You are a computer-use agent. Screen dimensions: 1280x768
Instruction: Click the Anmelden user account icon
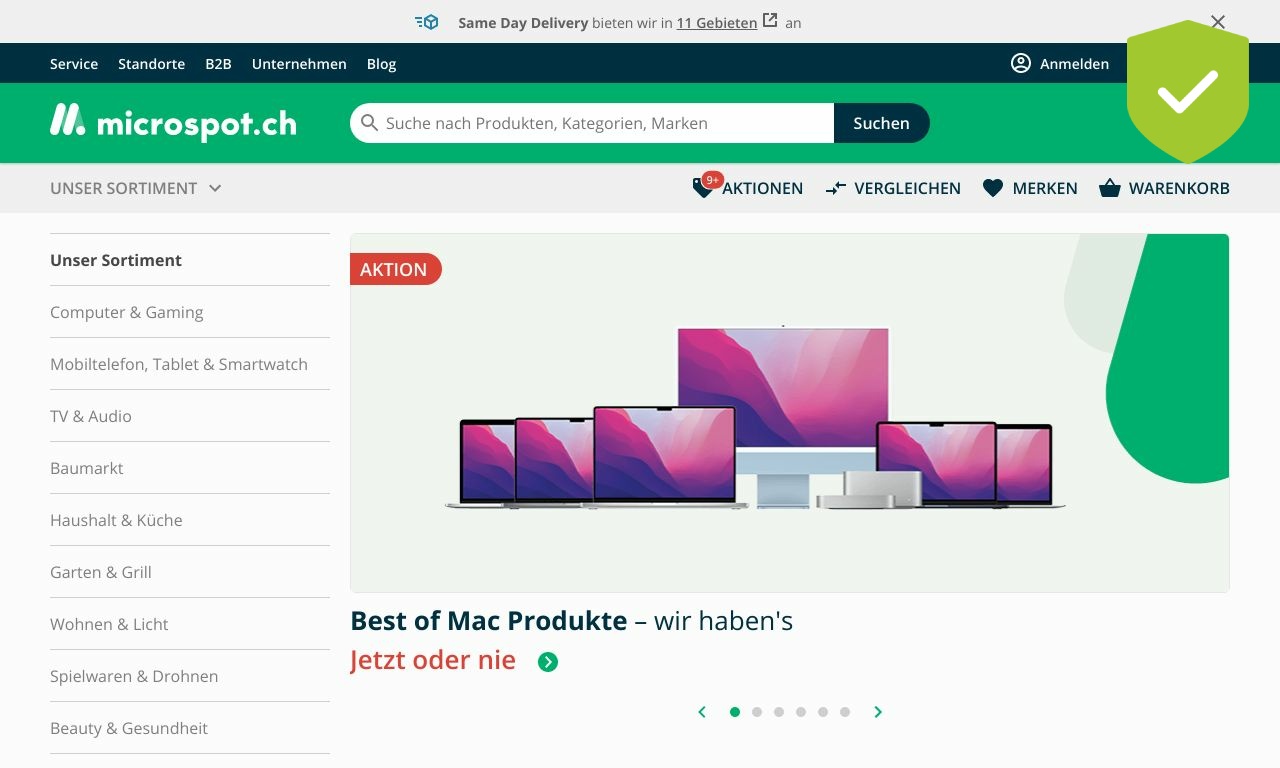[x=1020, y=63]
